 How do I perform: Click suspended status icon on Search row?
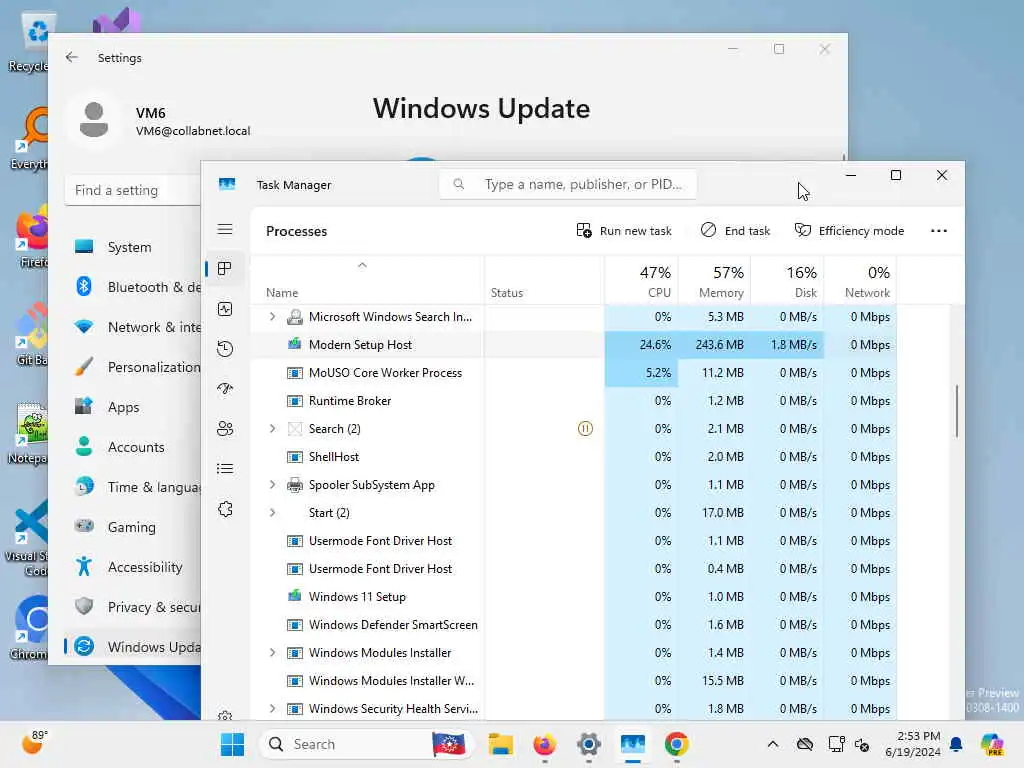pos(585,428)
